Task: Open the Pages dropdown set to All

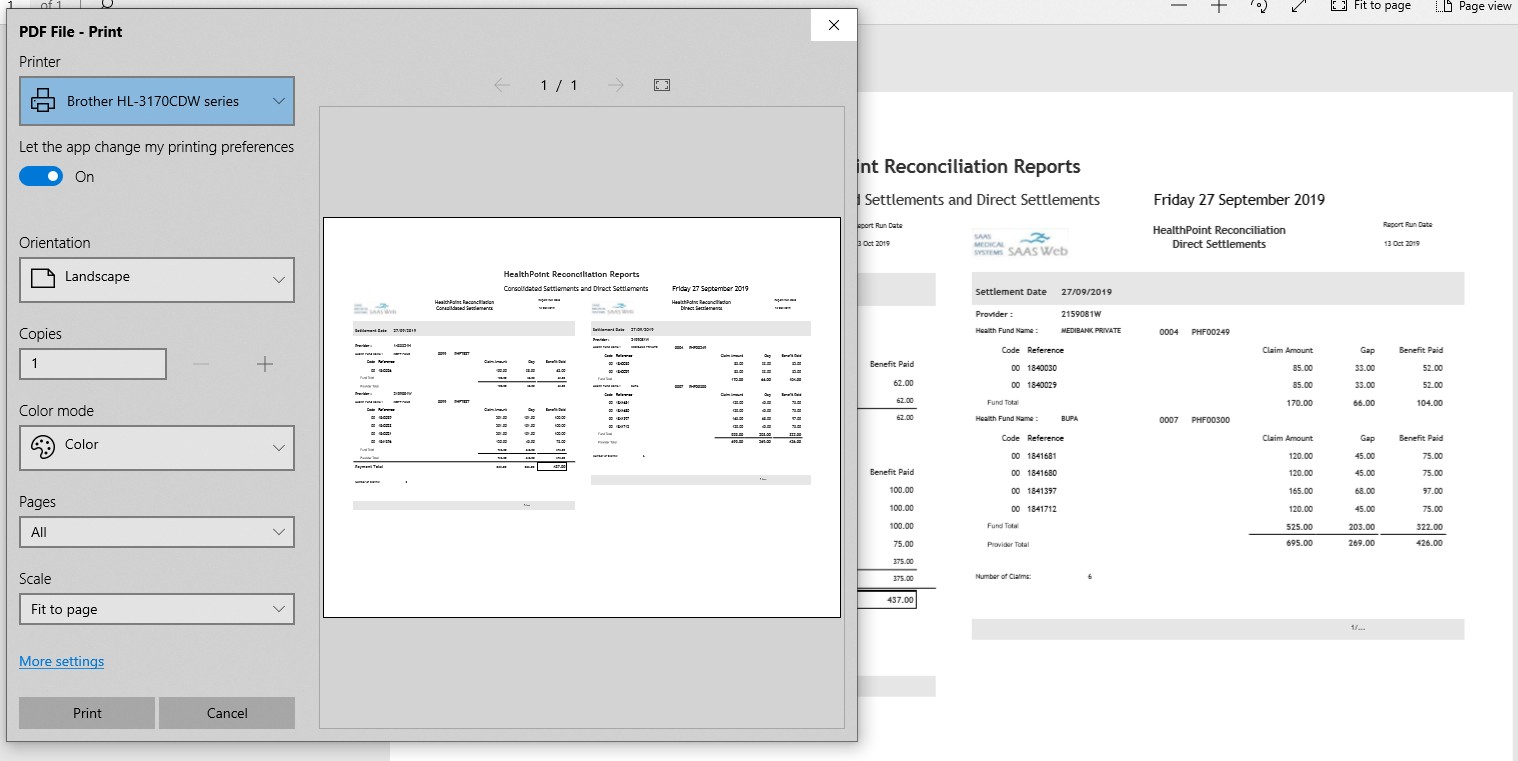Action: tap(157, 532)
